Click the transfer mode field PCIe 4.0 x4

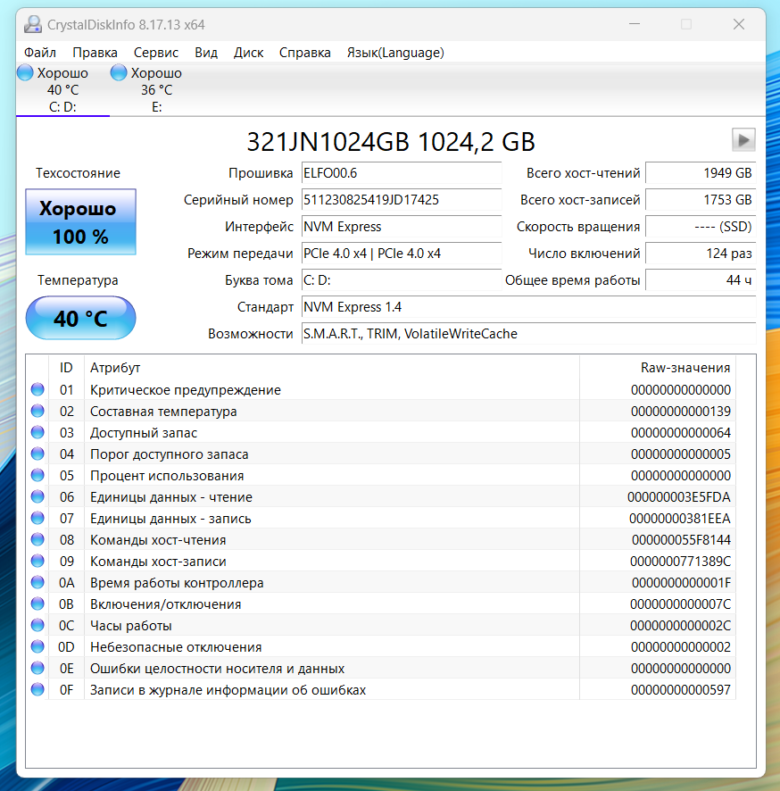tap(402, 253)
